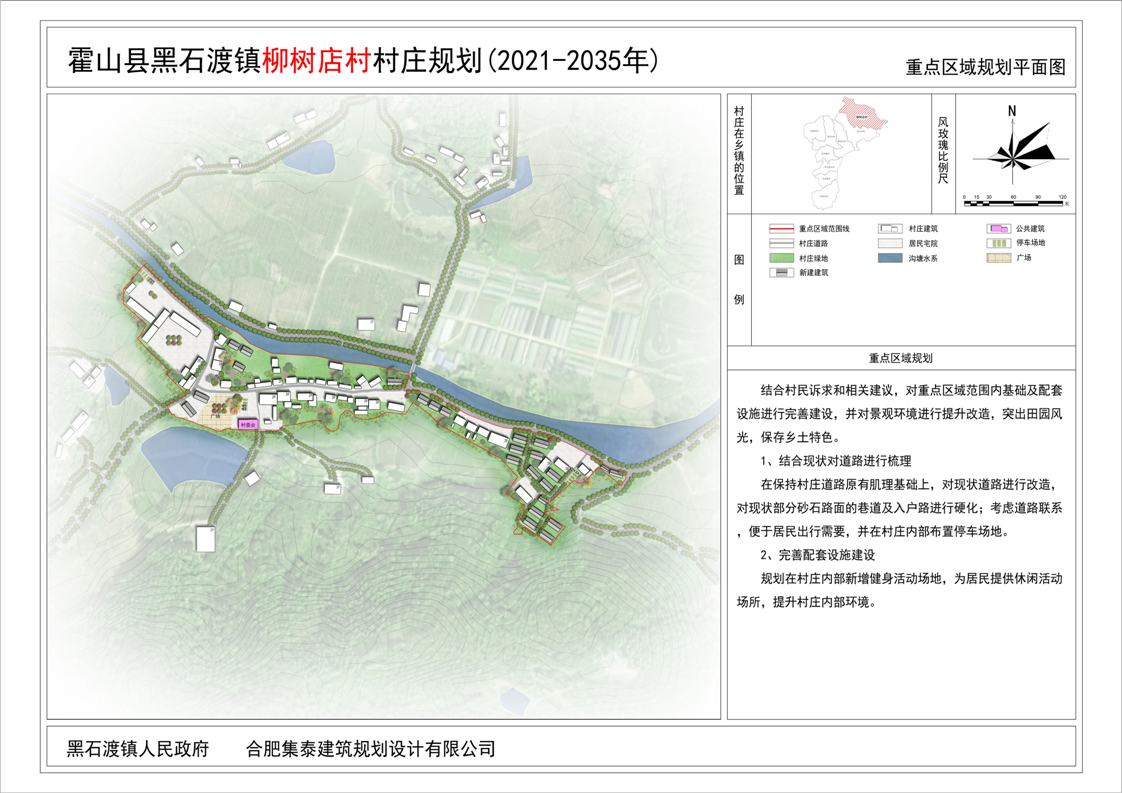
Task: Click the 村庄建筑 legend symbol
Action: [x=889, y=229]
